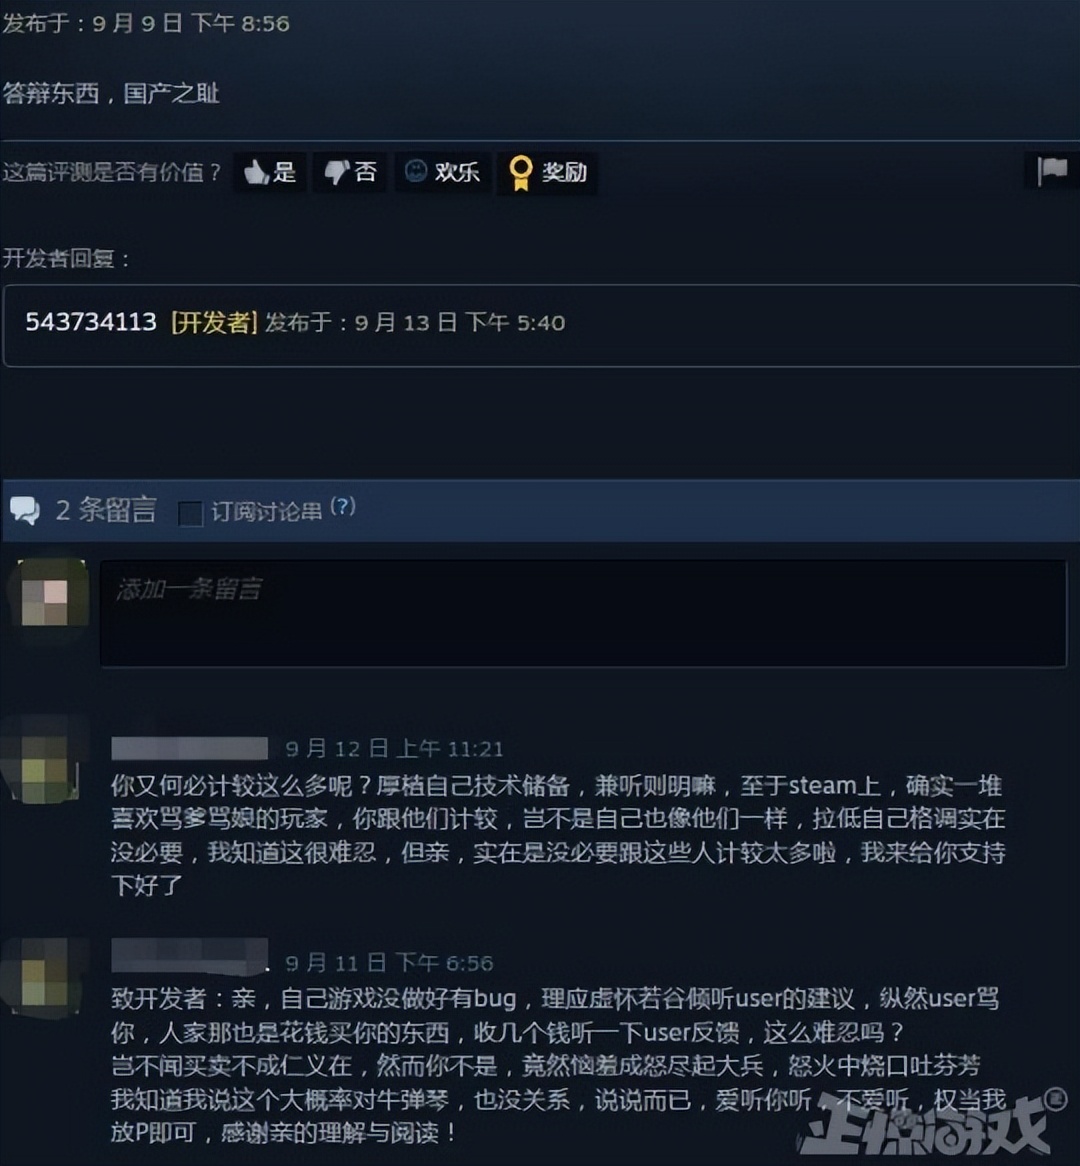Open developer 543734113 profile name
The image size is (1080, 1166).
point(91,322)
